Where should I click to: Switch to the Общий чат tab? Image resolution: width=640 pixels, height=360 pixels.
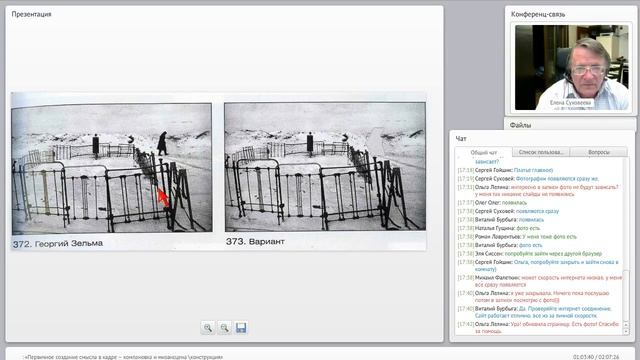coord(483,152)
